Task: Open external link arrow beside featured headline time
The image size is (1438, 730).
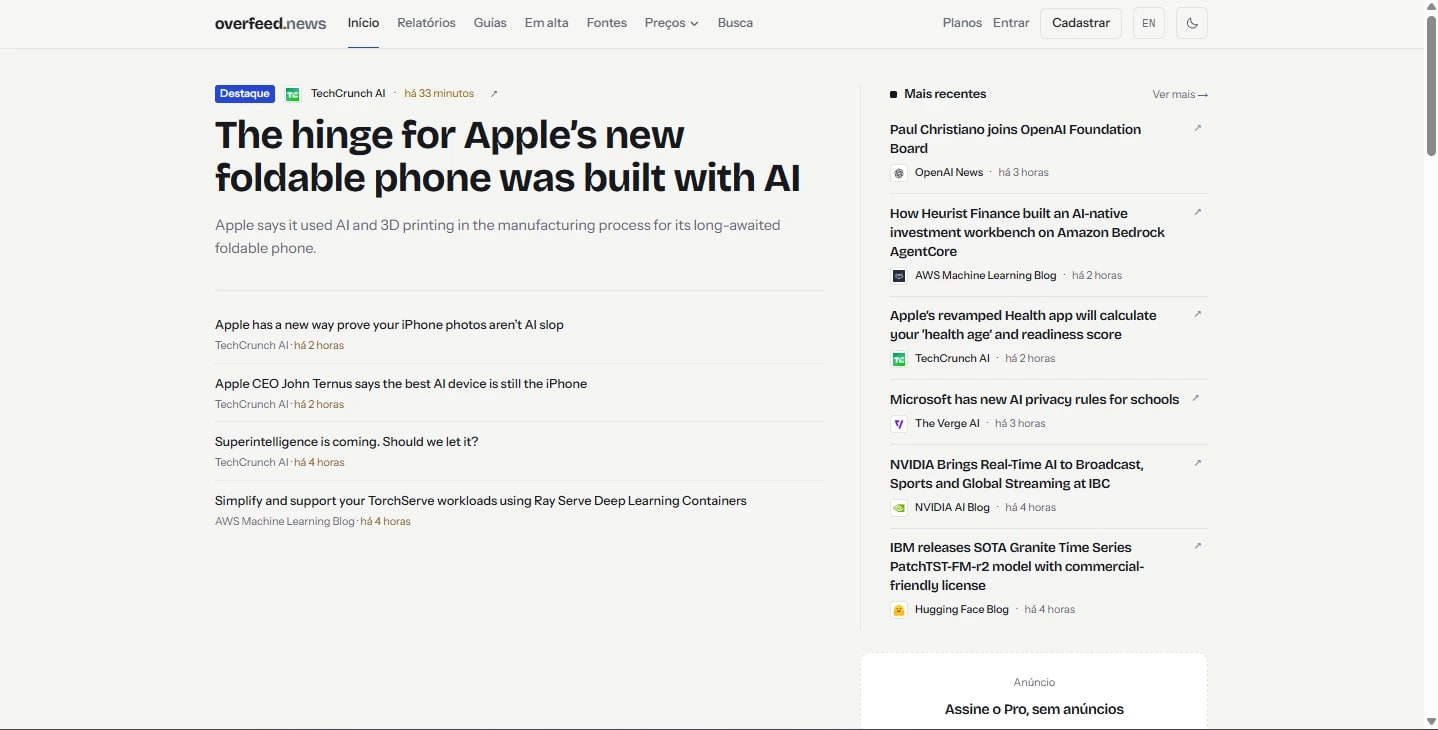Action: [x=494, y=94]
